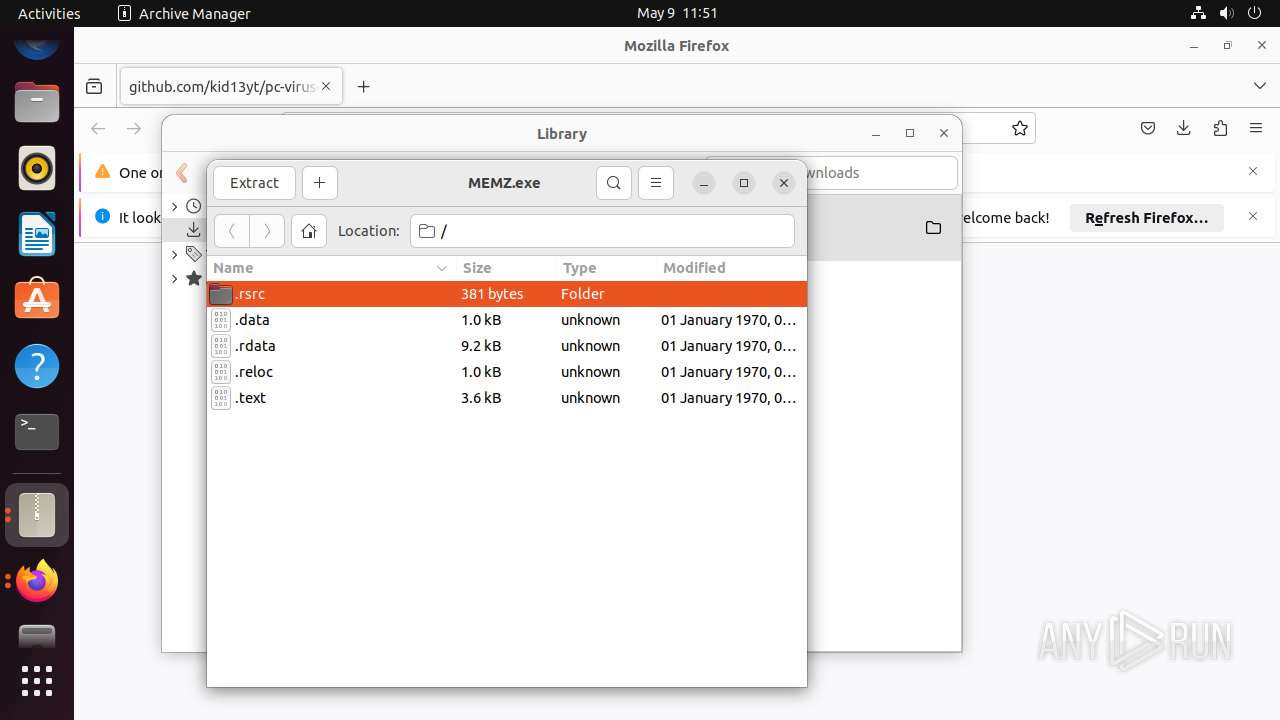The height and width of the screenshot is (720, 1280).
Task: Select the .reloc file
Action: point(507,372)
